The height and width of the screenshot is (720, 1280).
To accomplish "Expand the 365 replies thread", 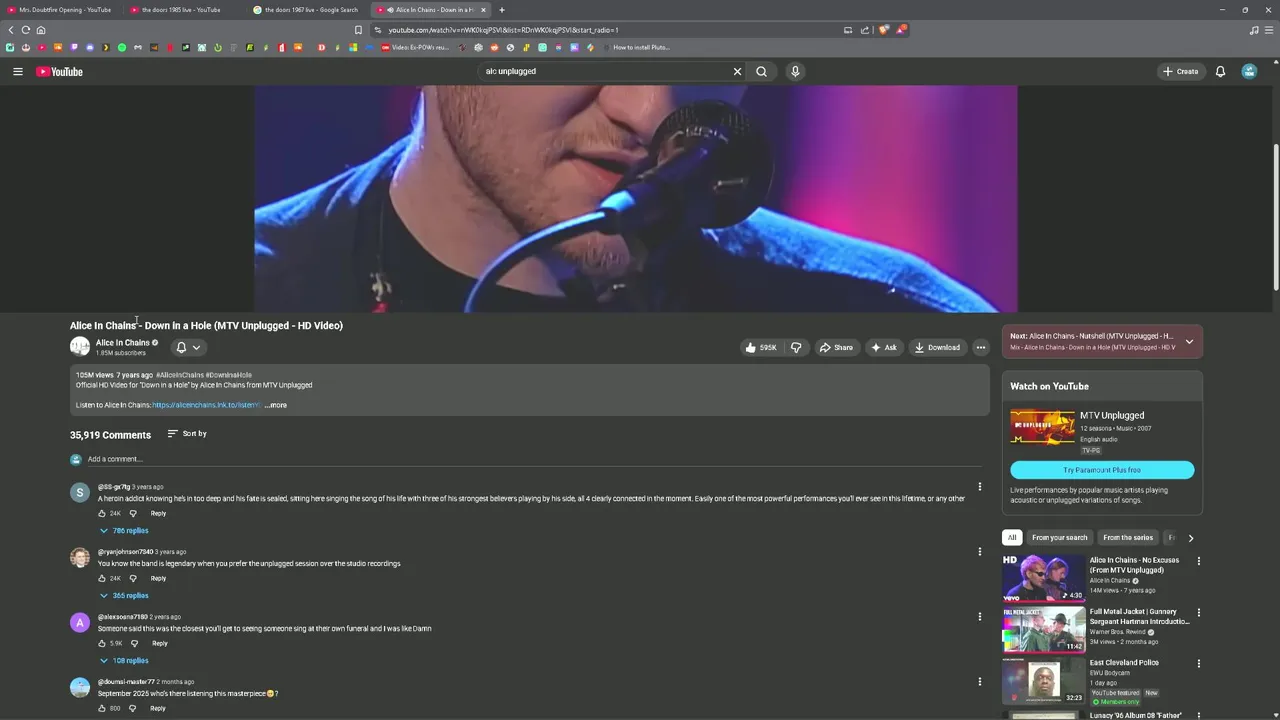I will tap(124, 595).
